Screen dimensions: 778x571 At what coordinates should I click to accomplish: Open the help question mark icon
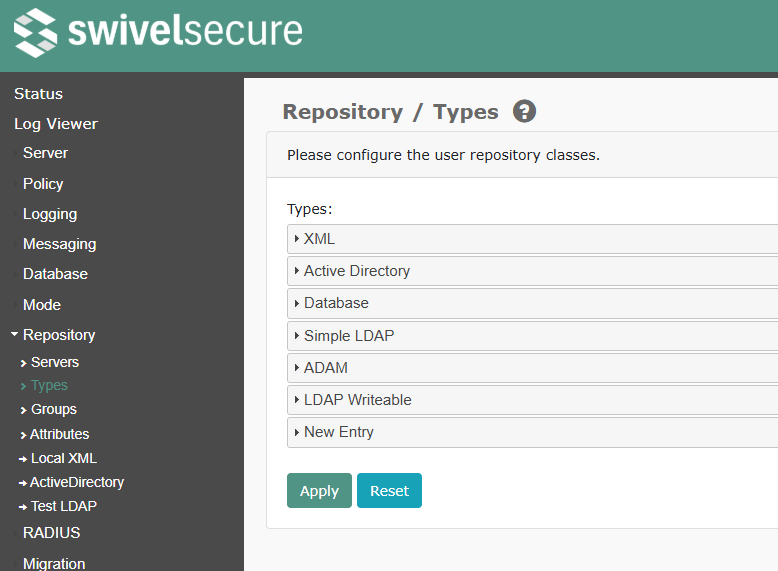[524, 111]
